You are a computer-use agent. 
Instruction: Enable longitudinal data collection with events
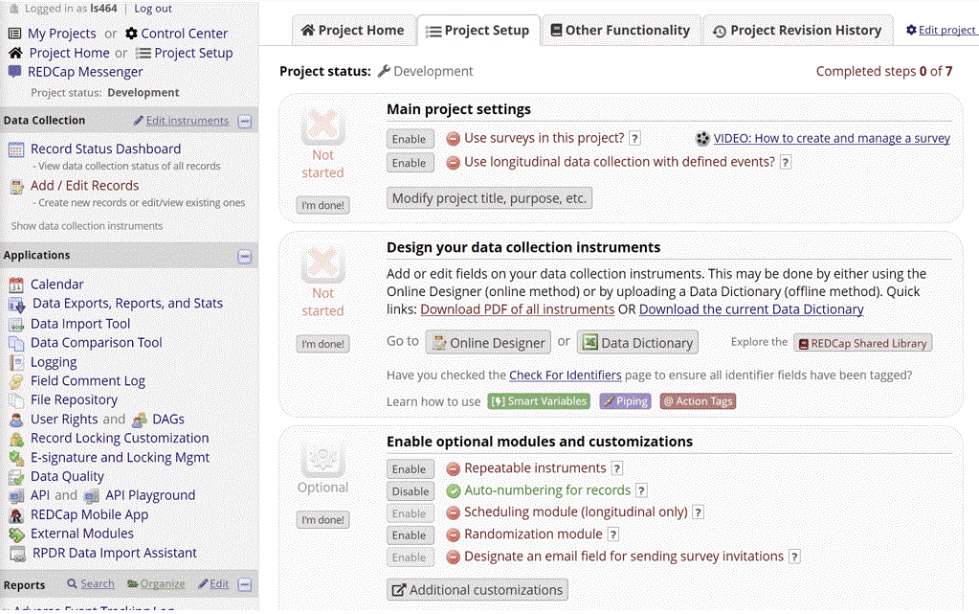click(x=410, y=163)
